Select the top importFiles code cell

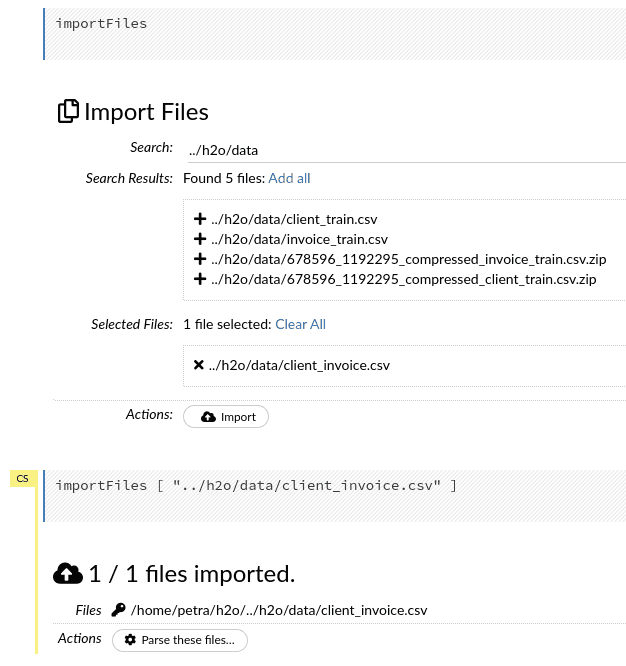tap(335, 34)
